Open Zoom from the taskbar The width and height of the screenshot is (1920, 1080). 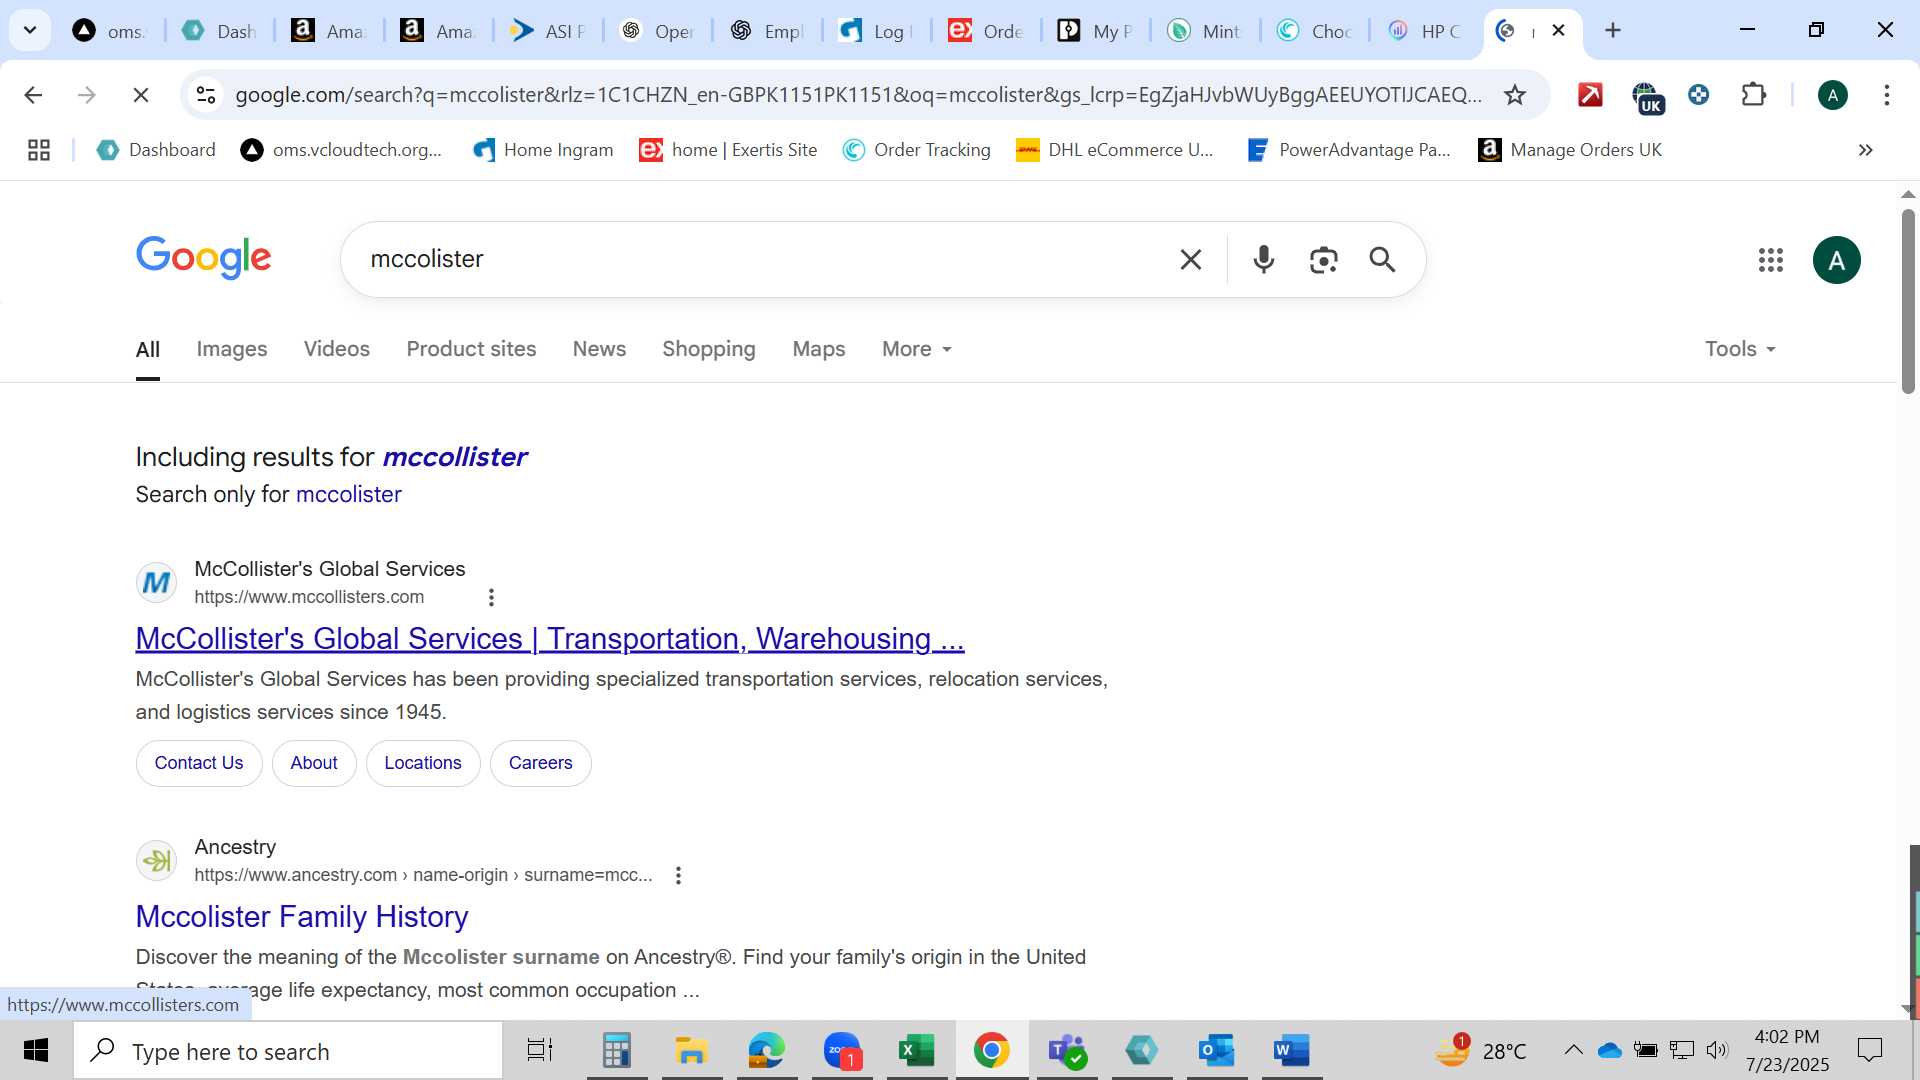842,1051
